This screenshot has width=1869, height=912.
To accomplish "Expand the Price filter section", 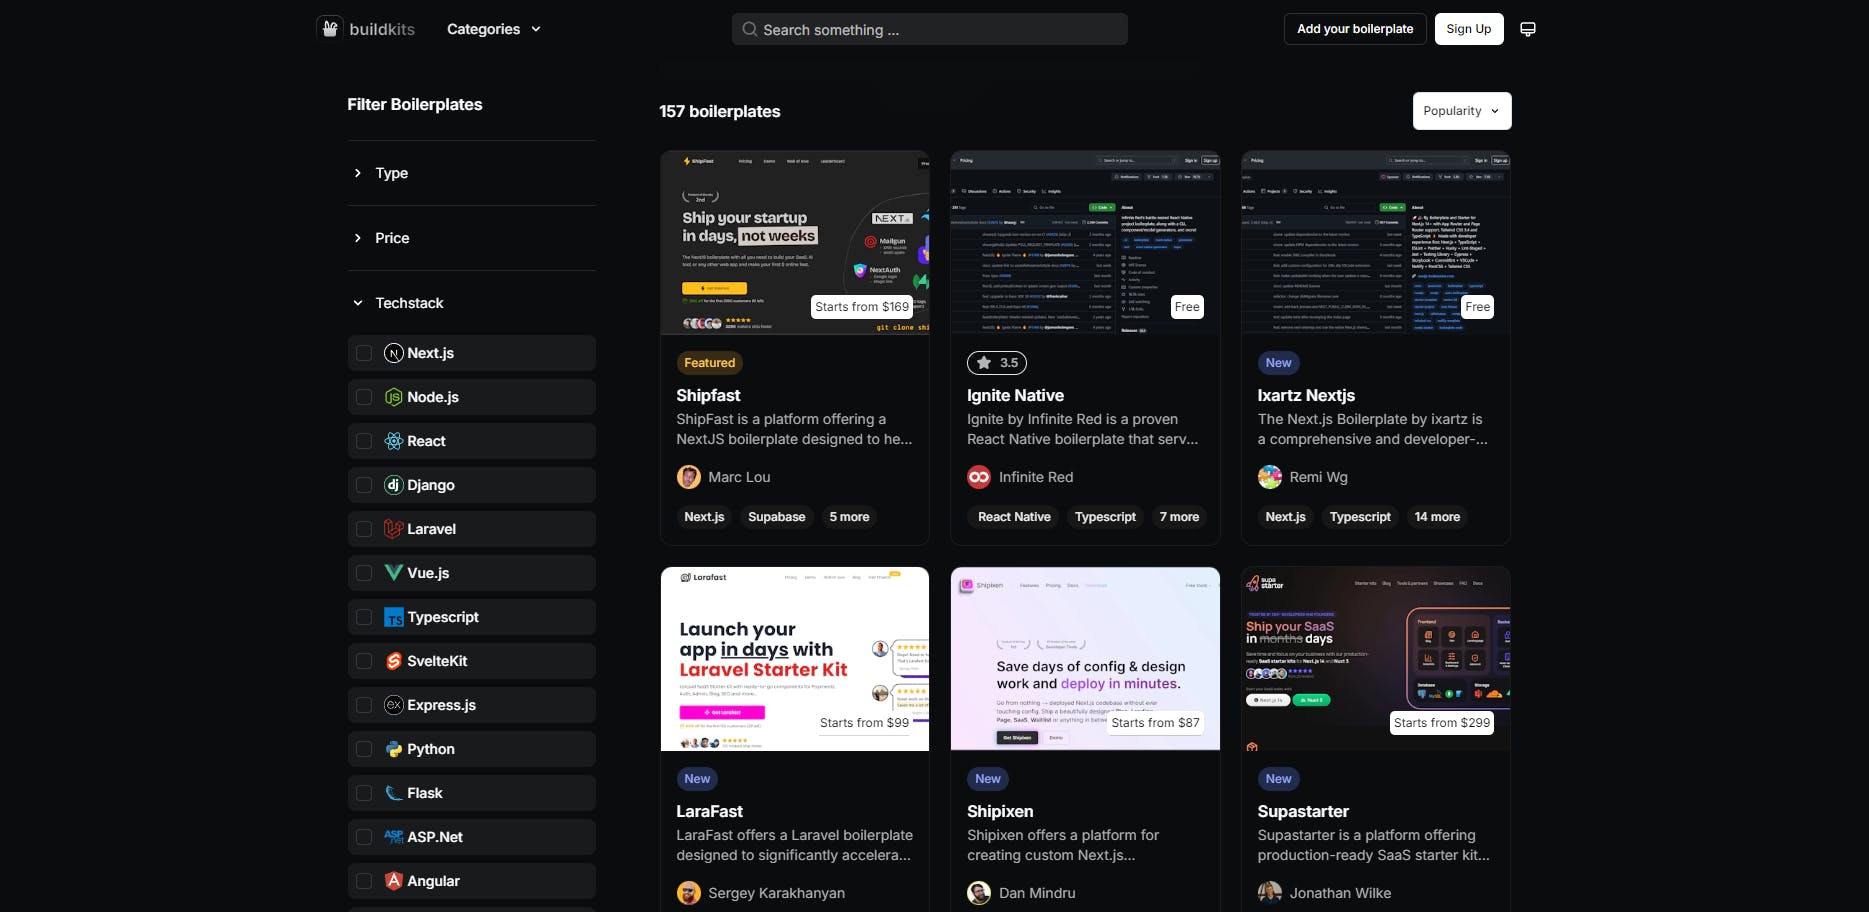I will click(391, 238).
